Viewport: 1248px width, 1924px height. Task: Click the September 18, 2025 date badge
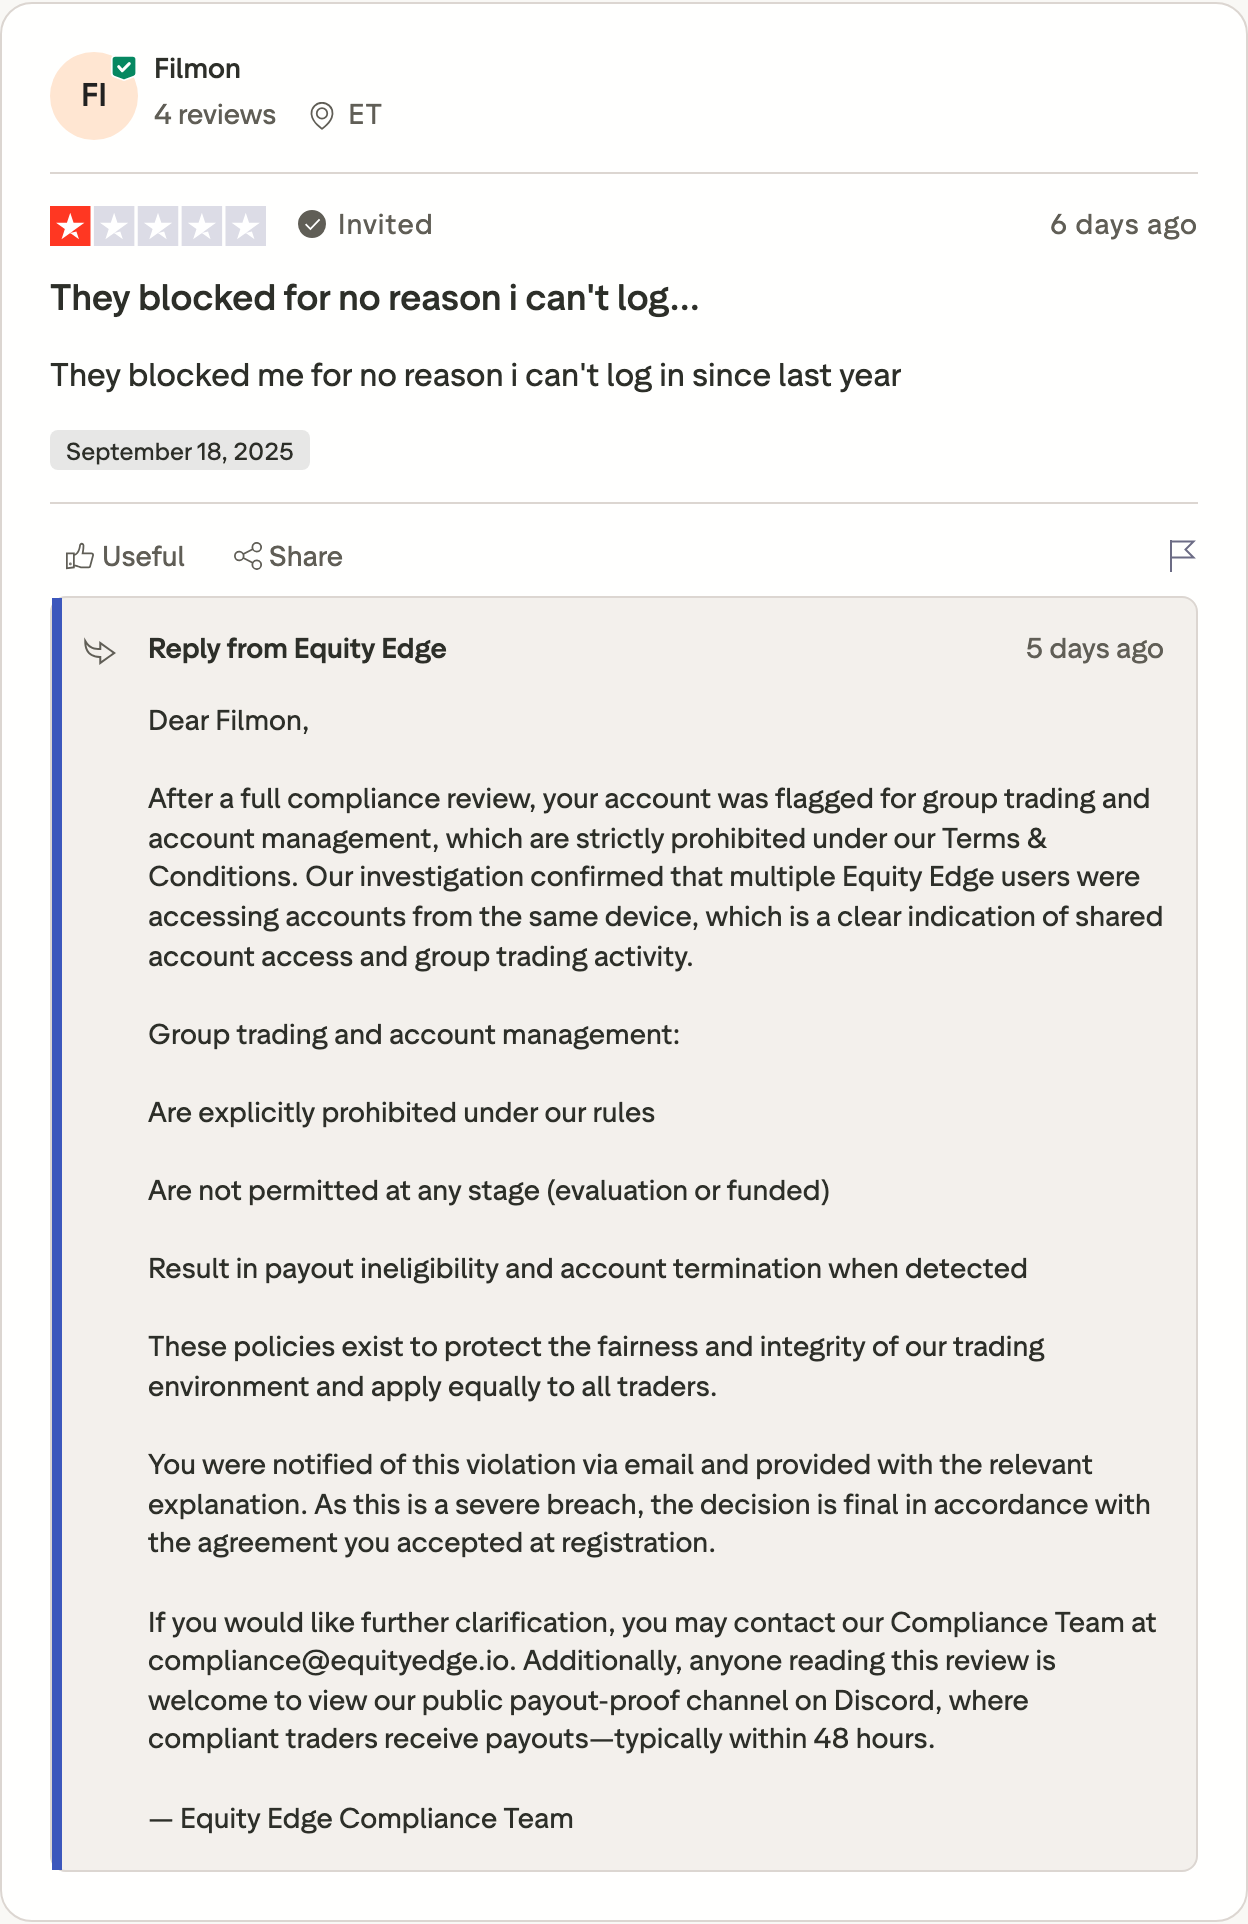coord(180,451)
